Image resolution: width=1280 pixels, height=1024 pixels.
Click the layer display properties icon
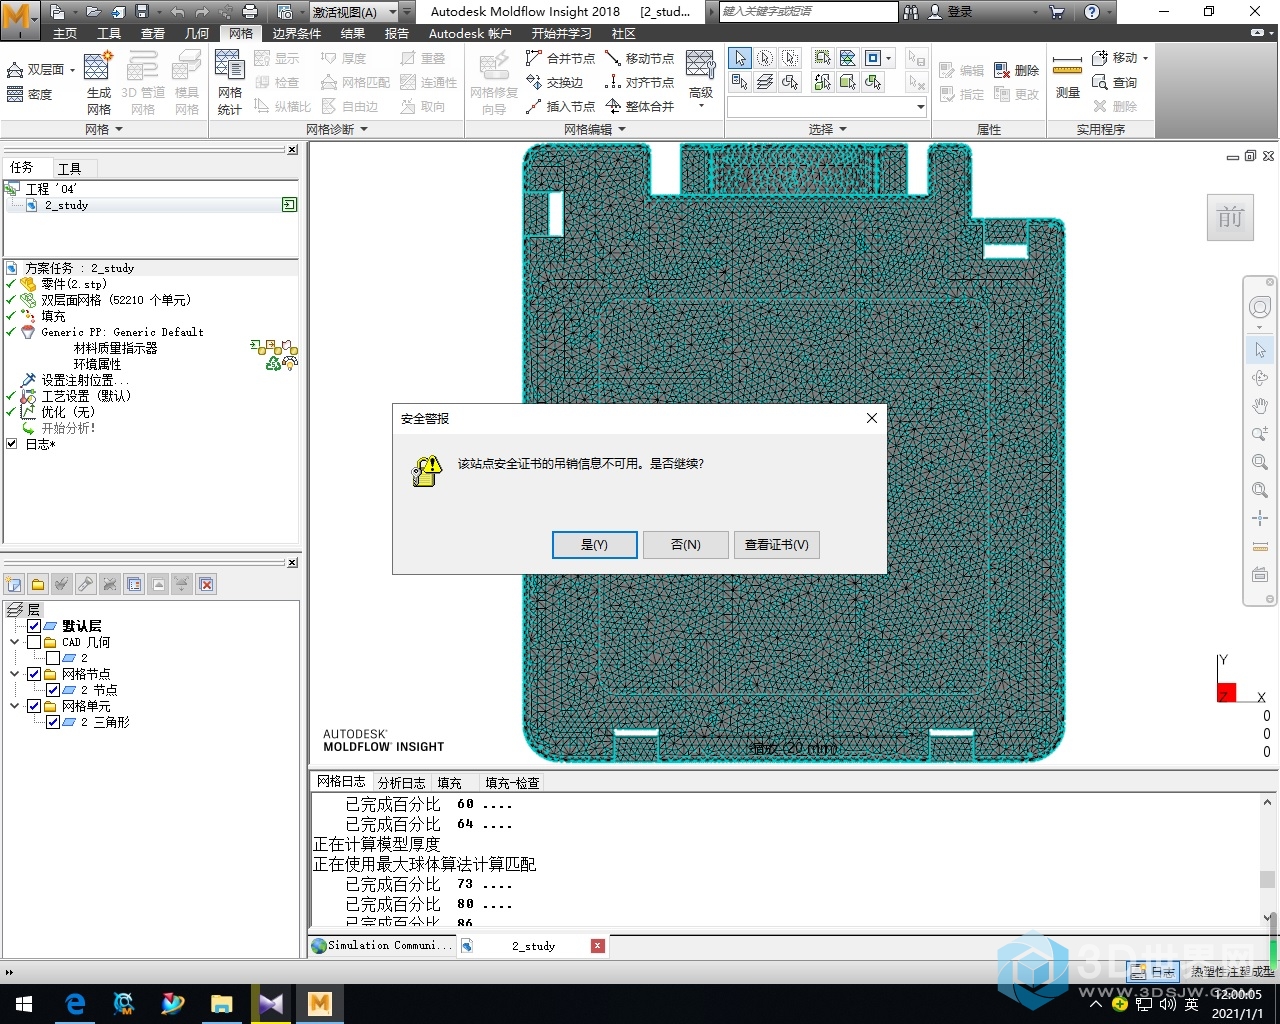point(134,584)
